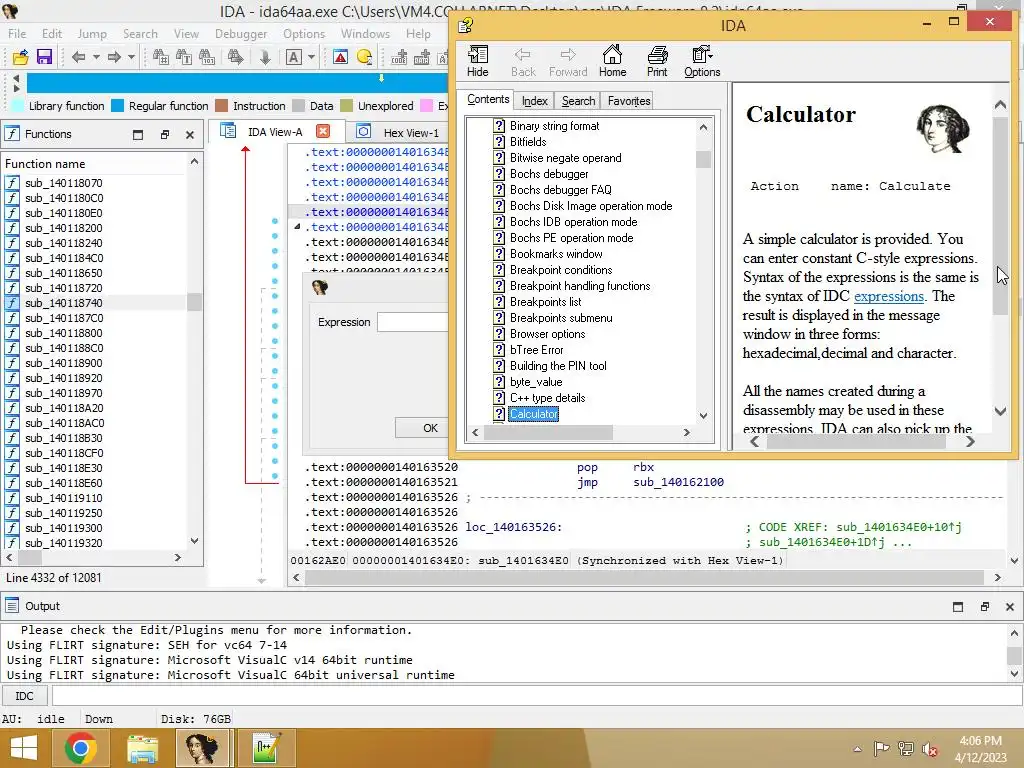This screenshot has height=768, width=1024.
Task: Click scroll-down arrow of help article pane
Action: tap(1000, 411)
